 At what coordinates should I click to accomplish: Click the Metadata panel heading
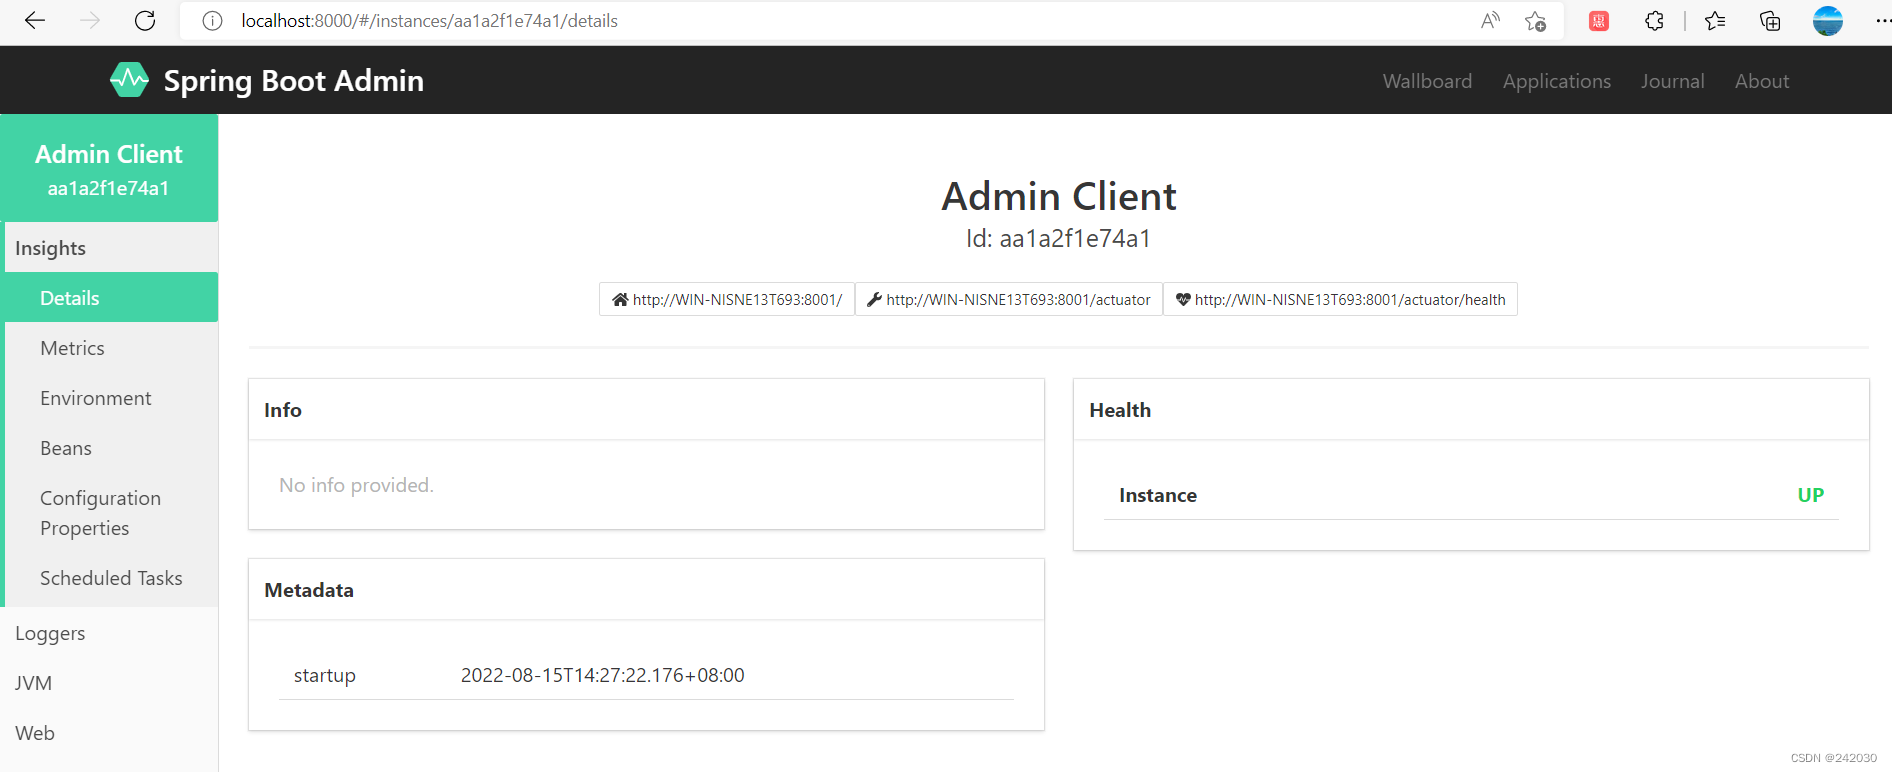309,590
